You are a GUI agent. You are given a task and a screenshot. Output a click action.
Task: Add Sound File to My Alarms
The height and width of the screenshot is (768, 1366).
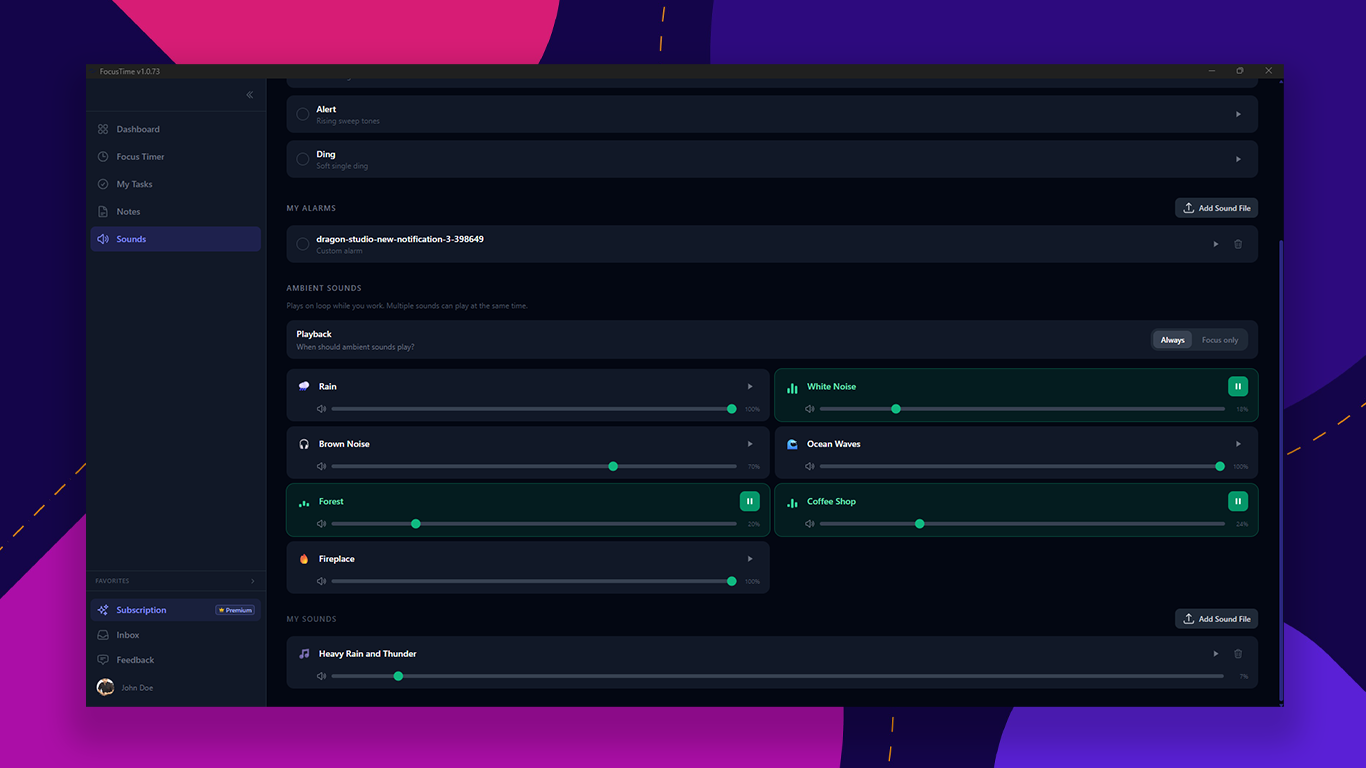point(1216,208)
